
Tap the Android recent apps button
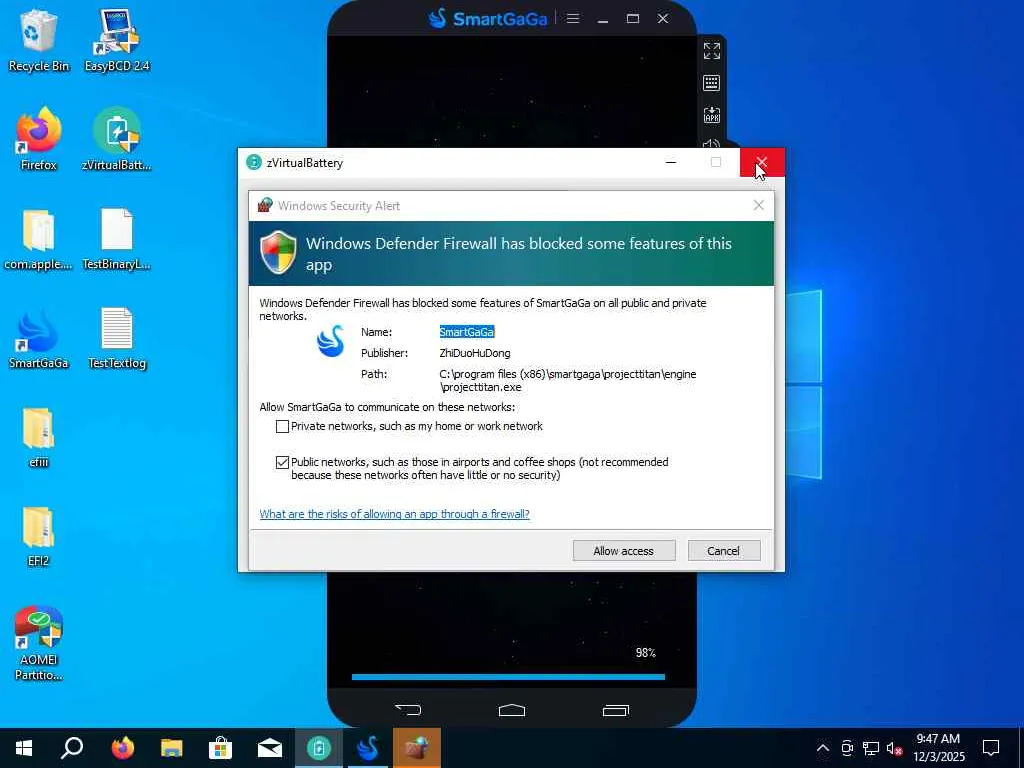(615, 710)
